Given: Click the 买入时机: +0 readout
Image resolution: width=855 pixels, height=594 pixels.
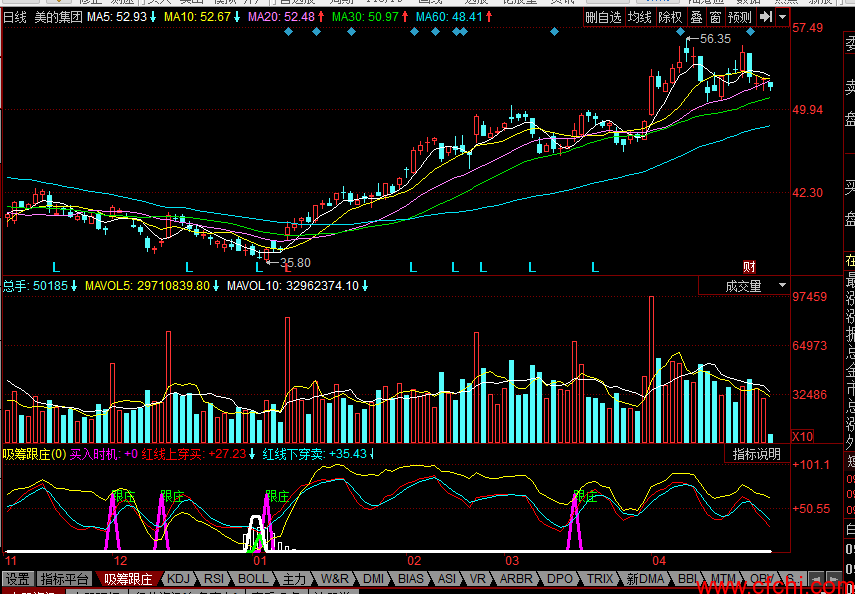Looking at the screenshot, I should 104,453.
